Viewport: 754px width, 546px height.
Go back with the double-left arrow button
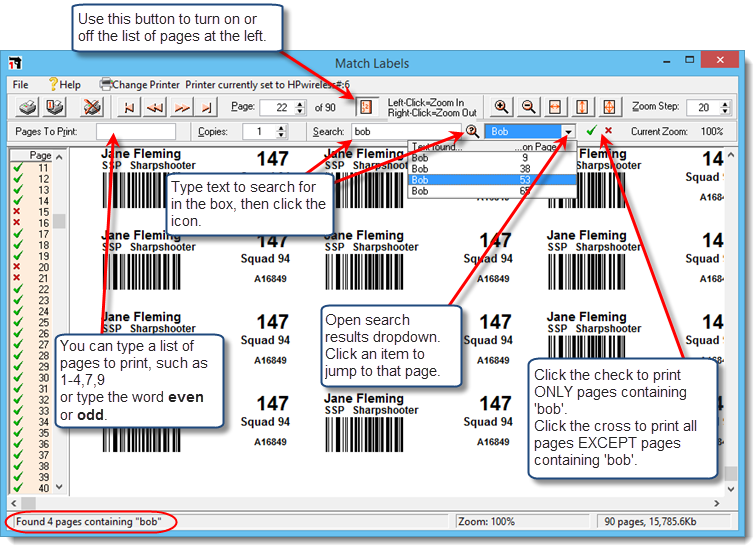point(155,107)
